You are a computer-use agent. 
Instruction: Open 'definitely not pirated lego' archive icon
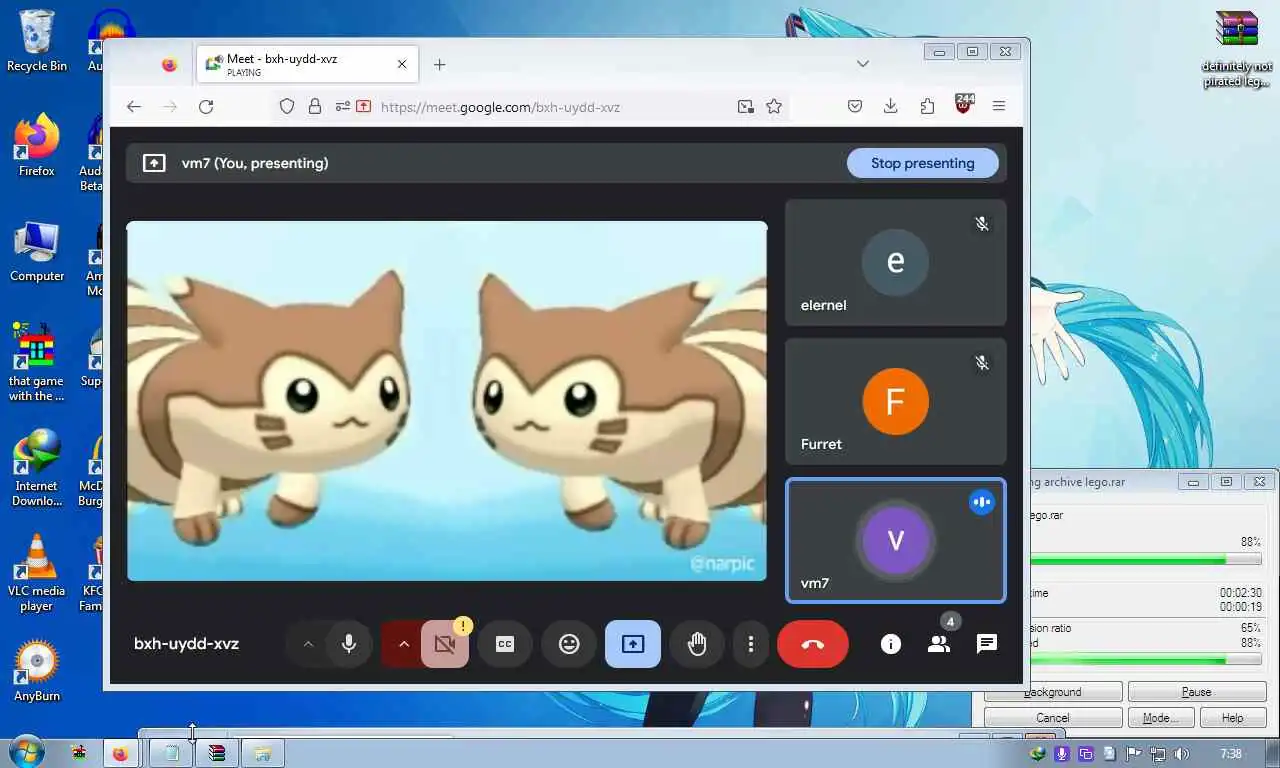[x=1237, y=48]
